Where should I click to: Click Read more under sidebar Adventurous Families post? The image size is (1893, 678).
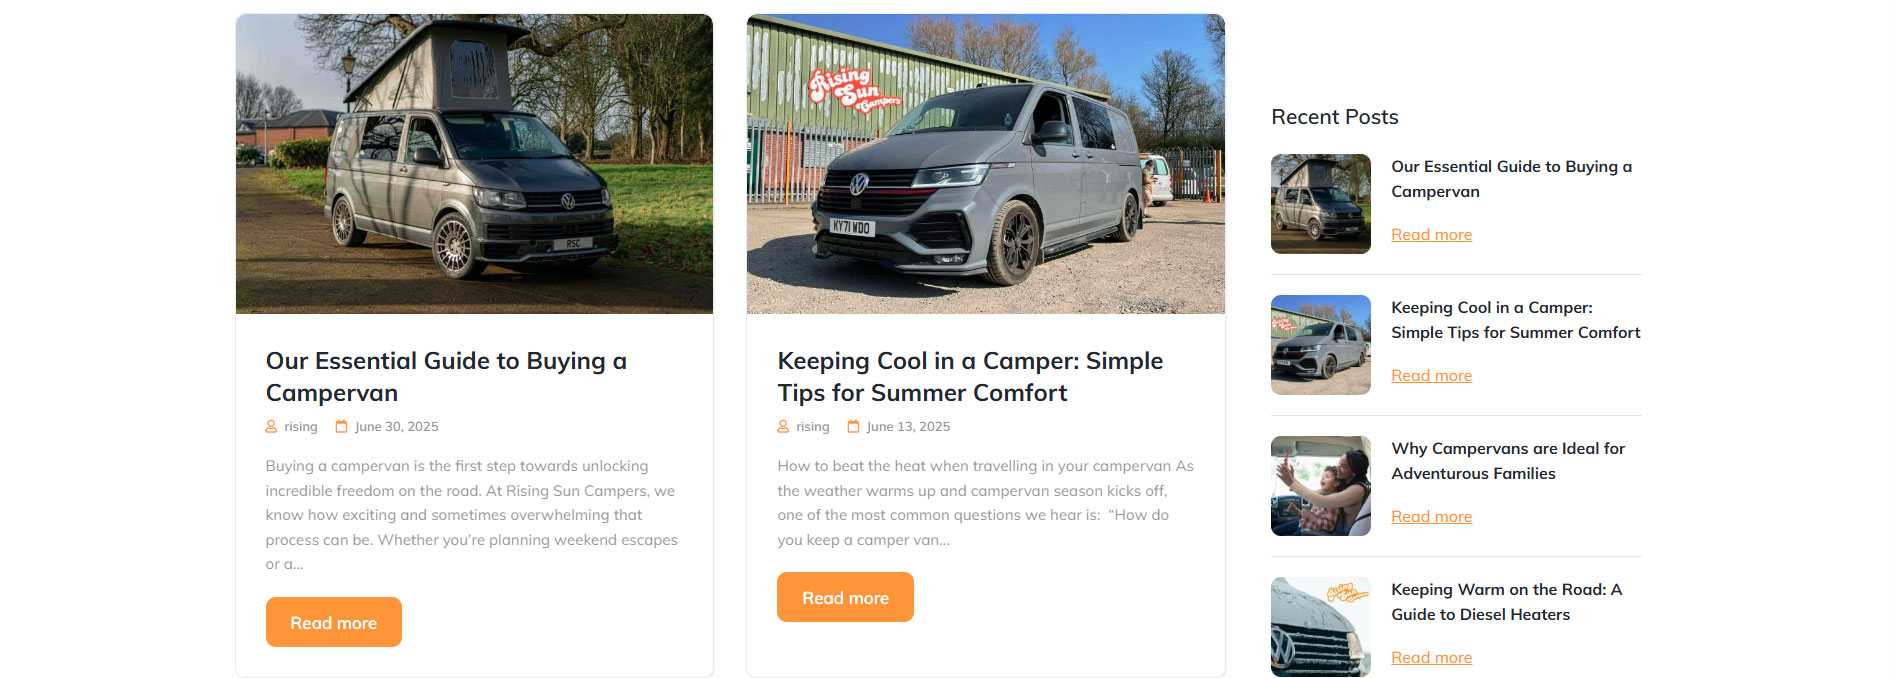pyautogui.click(x=1431, y=517)
